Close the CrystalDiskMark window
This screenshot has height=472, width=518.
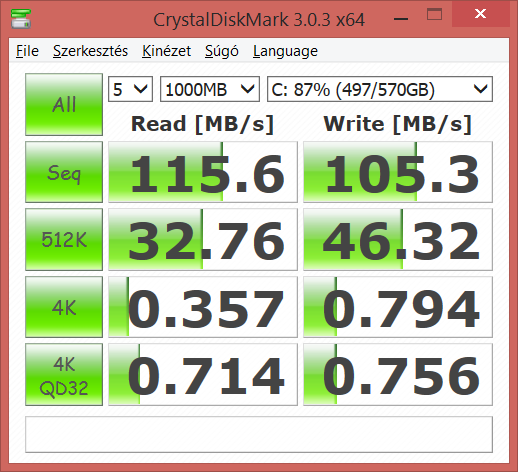(x=480, y=14)
